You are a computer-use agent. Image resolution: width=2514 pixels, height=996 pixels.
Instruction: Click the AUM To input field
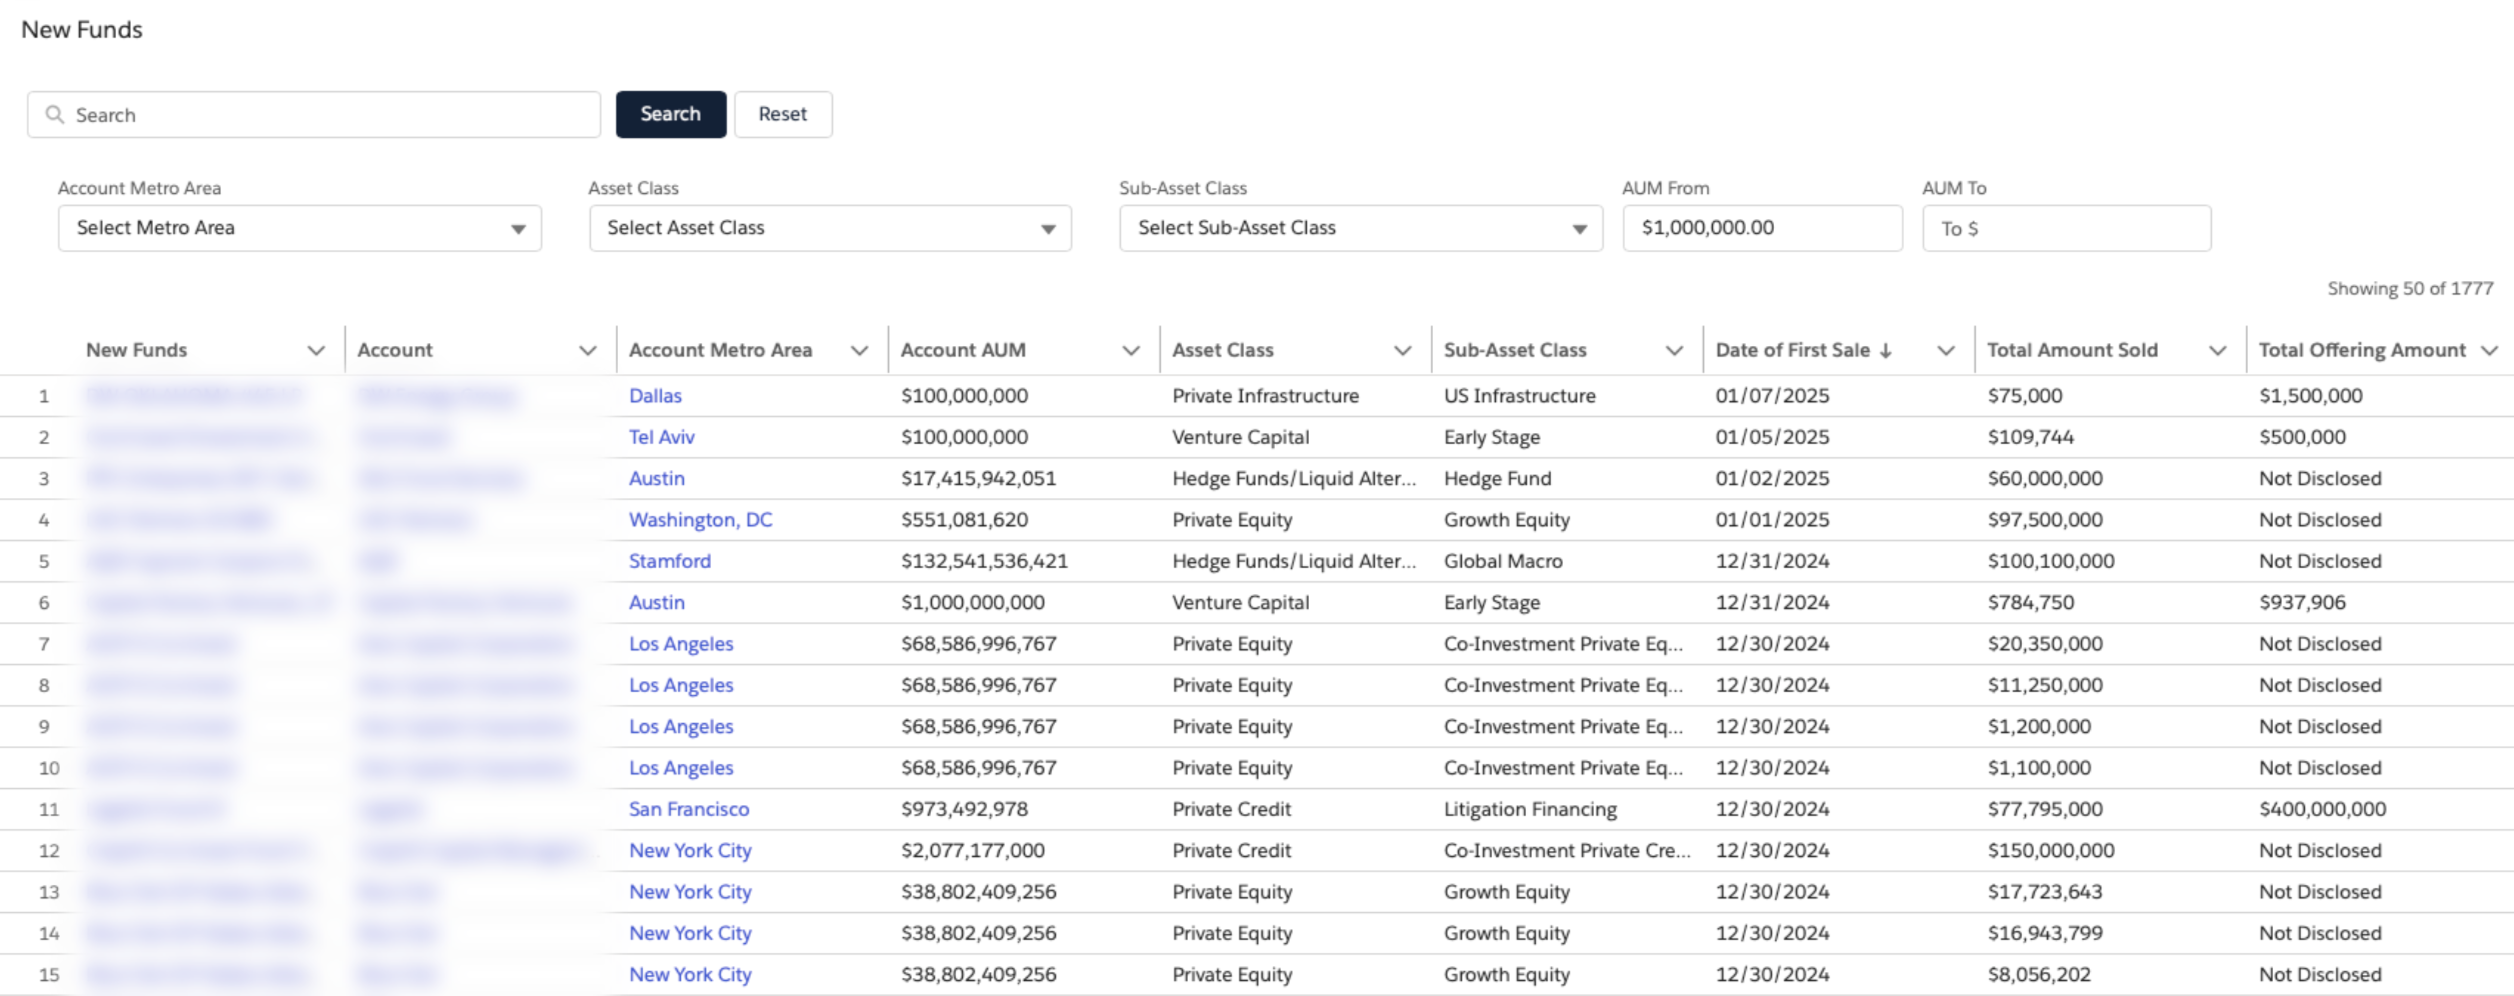(2065, 229)
